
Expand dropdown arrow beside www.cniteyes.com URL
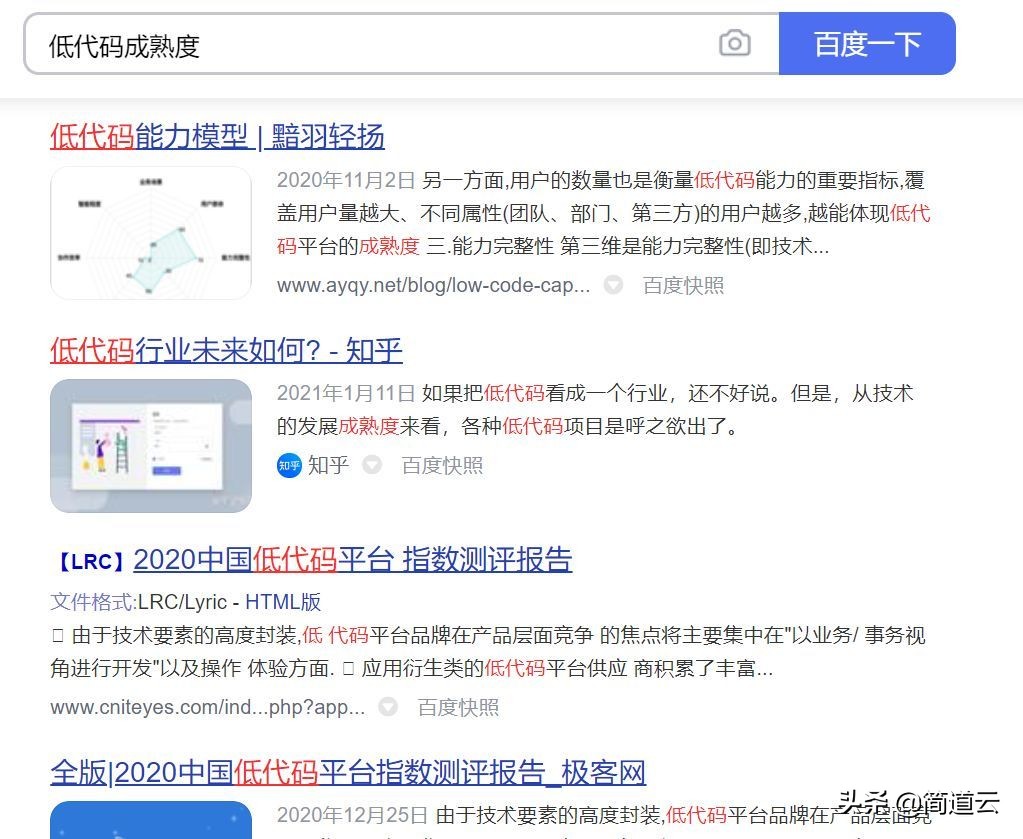tap(388, 707)
